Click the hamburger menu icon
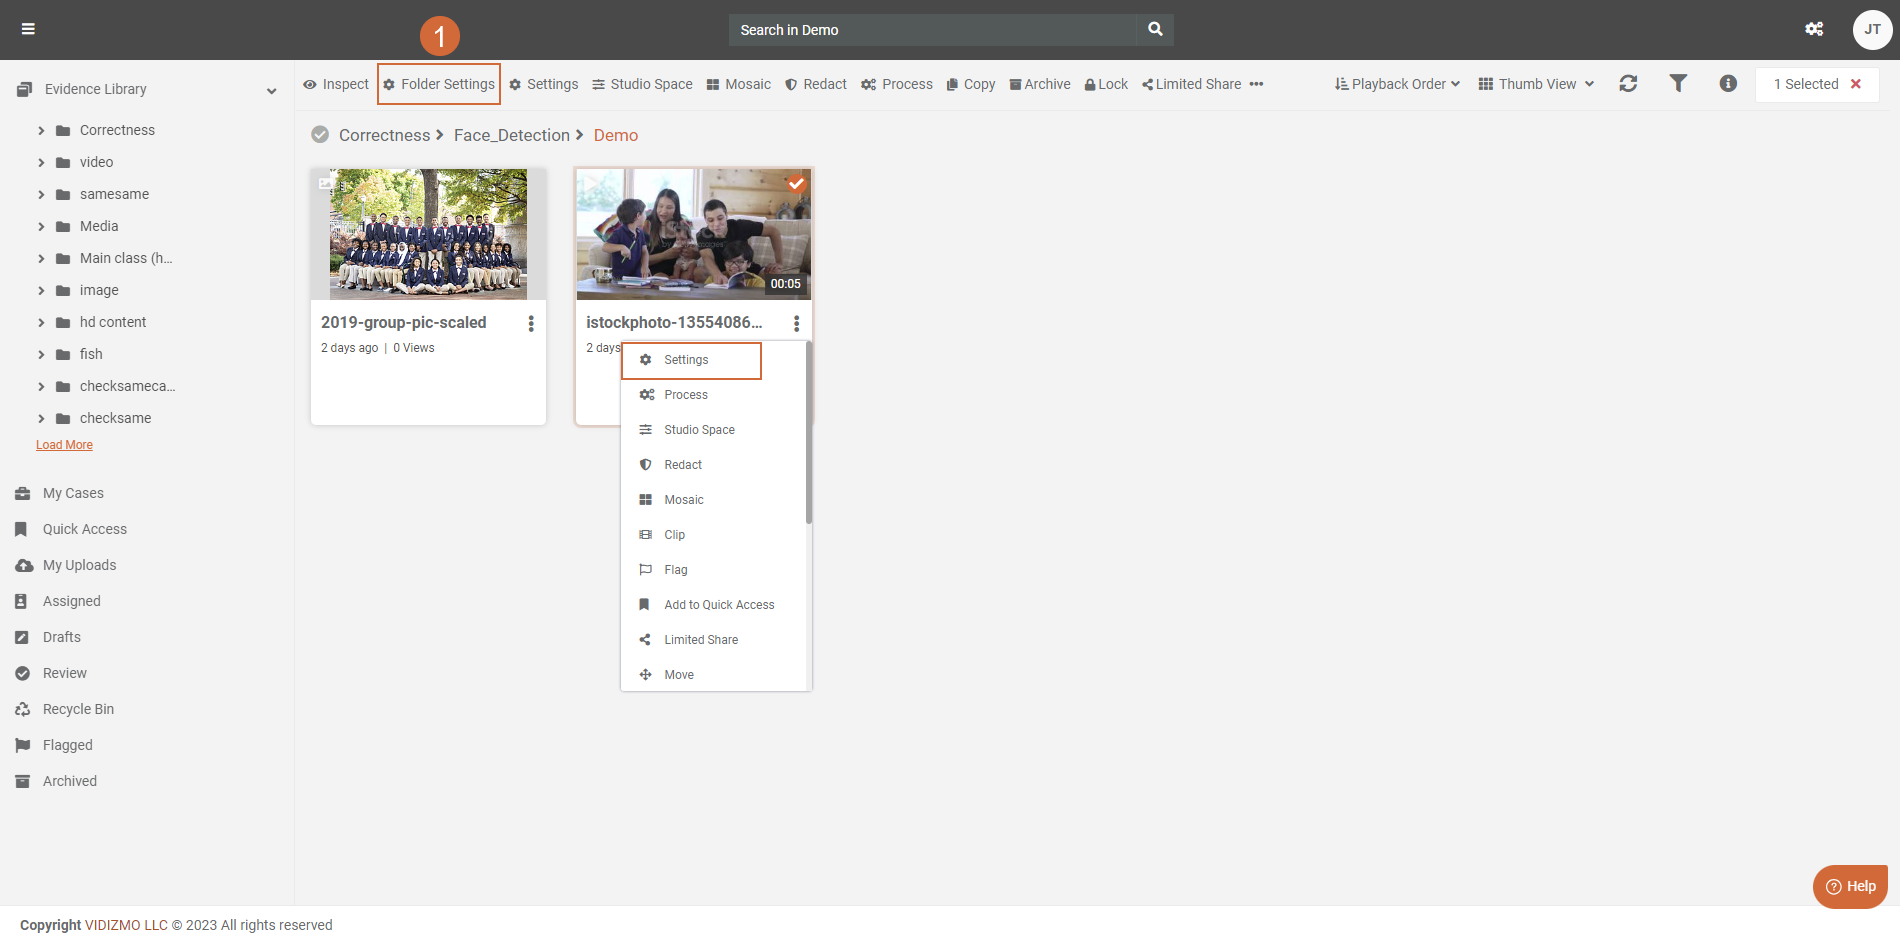This screenshot has height=945, width=1900. point(28,29)
